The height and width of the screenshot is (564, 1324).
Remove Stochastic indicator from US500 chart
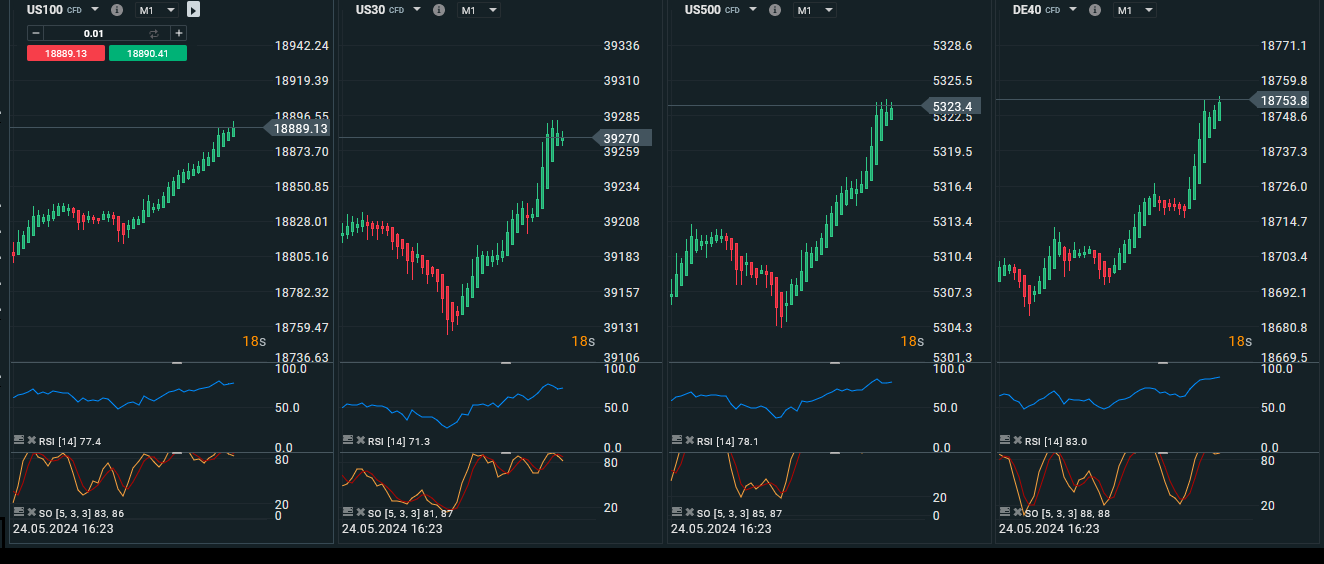pyautogui.click(x=689, y=512)
